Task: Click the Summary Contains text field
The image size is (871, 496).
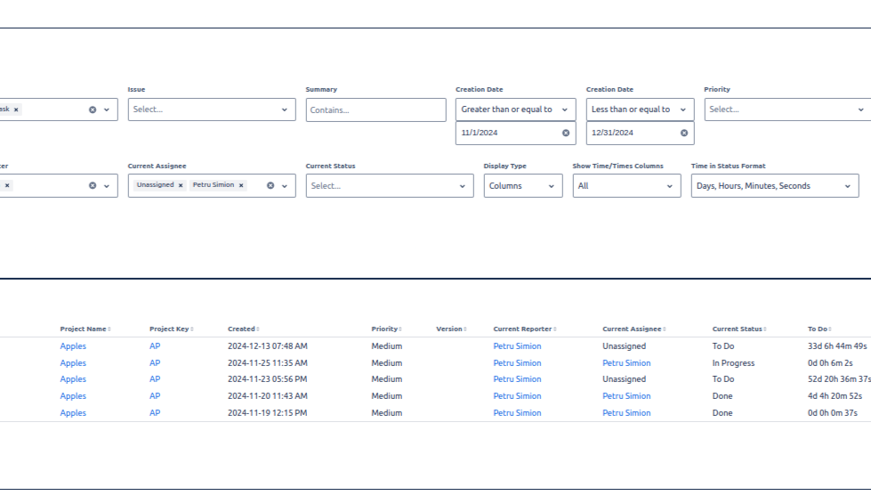Action: (375, 110)
